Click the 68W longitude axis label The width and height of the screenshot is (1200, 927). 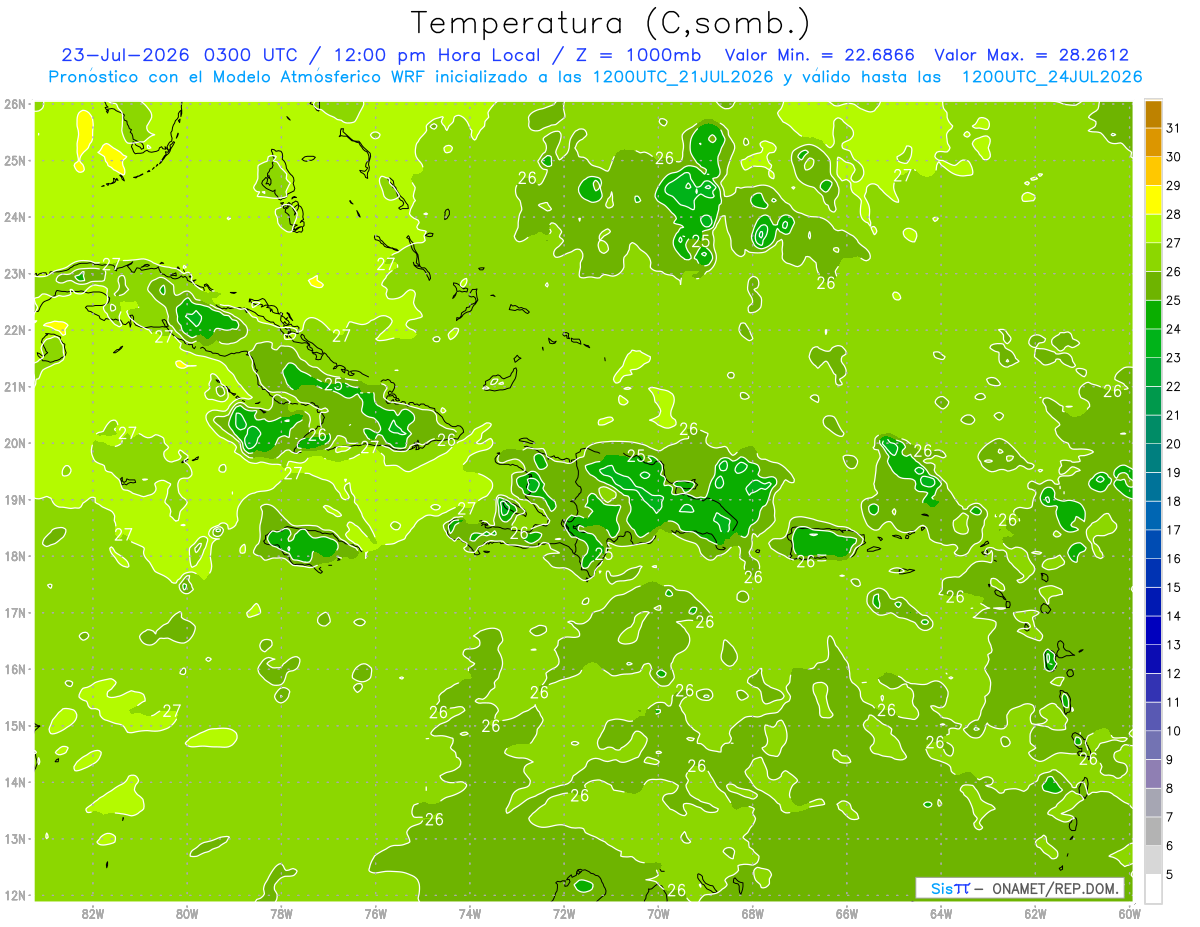point(753,913)
